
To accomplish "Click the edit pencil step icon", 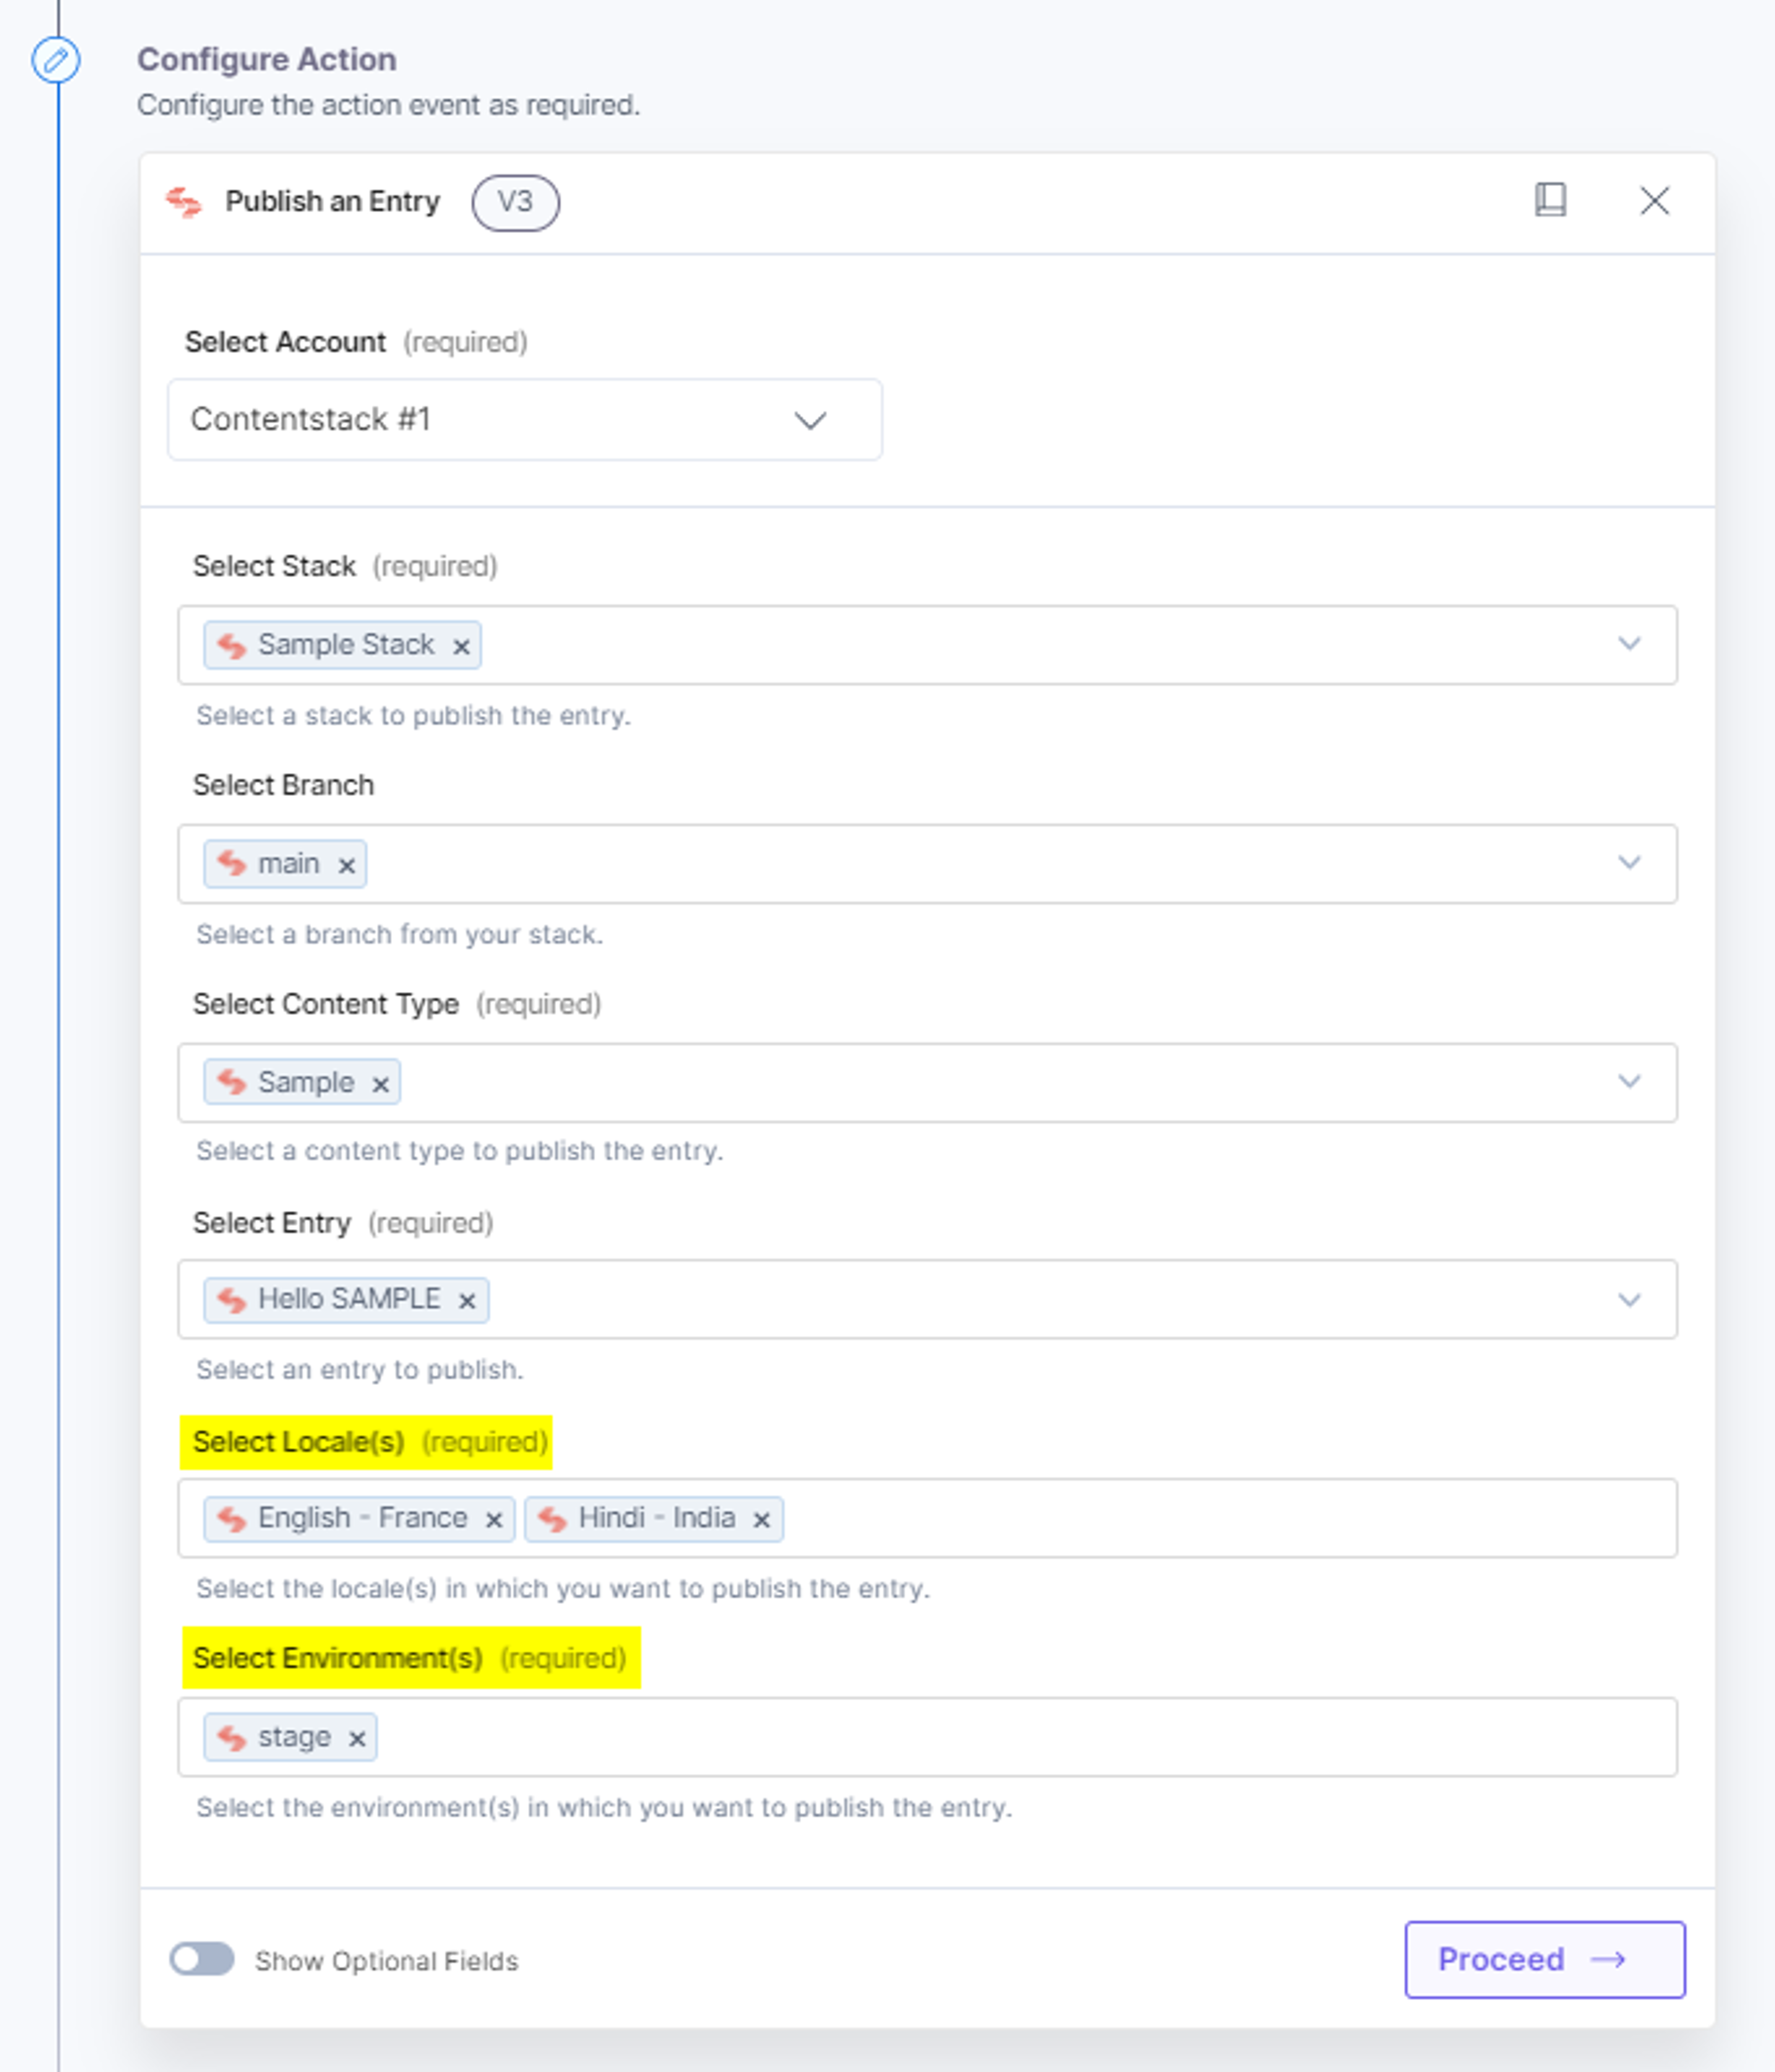I will pos(56,60).
